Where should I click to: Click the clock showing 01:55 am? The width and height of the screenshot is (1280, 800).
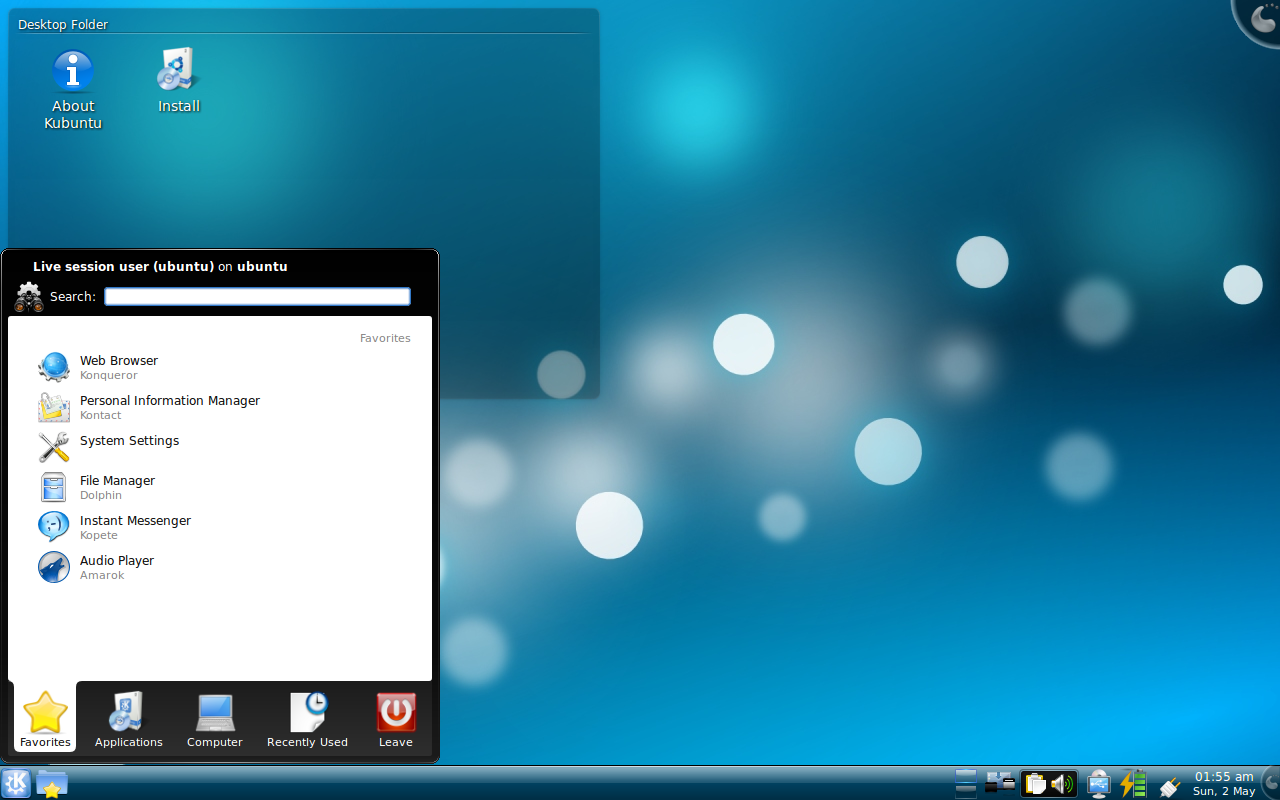(x=1224, y=783)
